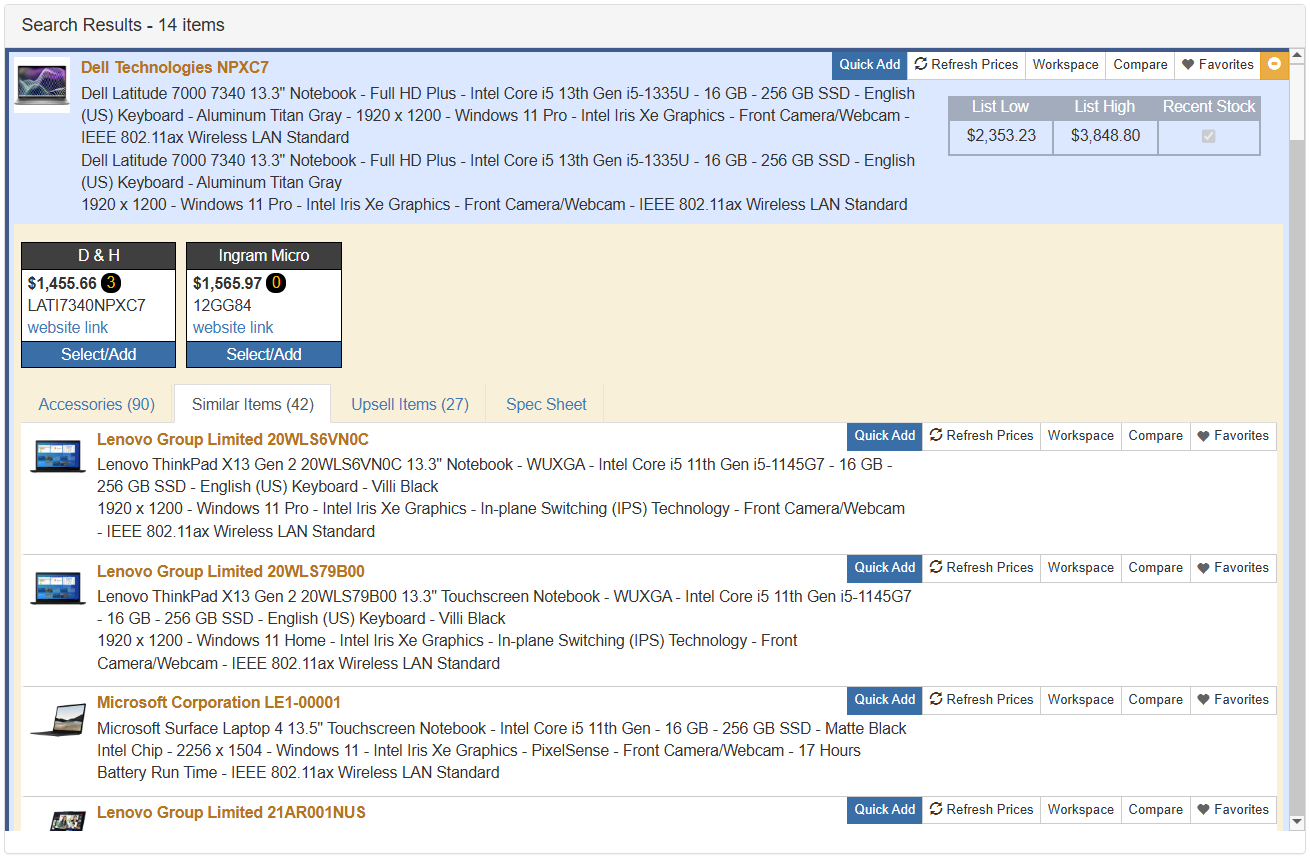Switch to the Accessories (90) tab
Viewport: 1310px width, 862px height.
pos(97,404)
